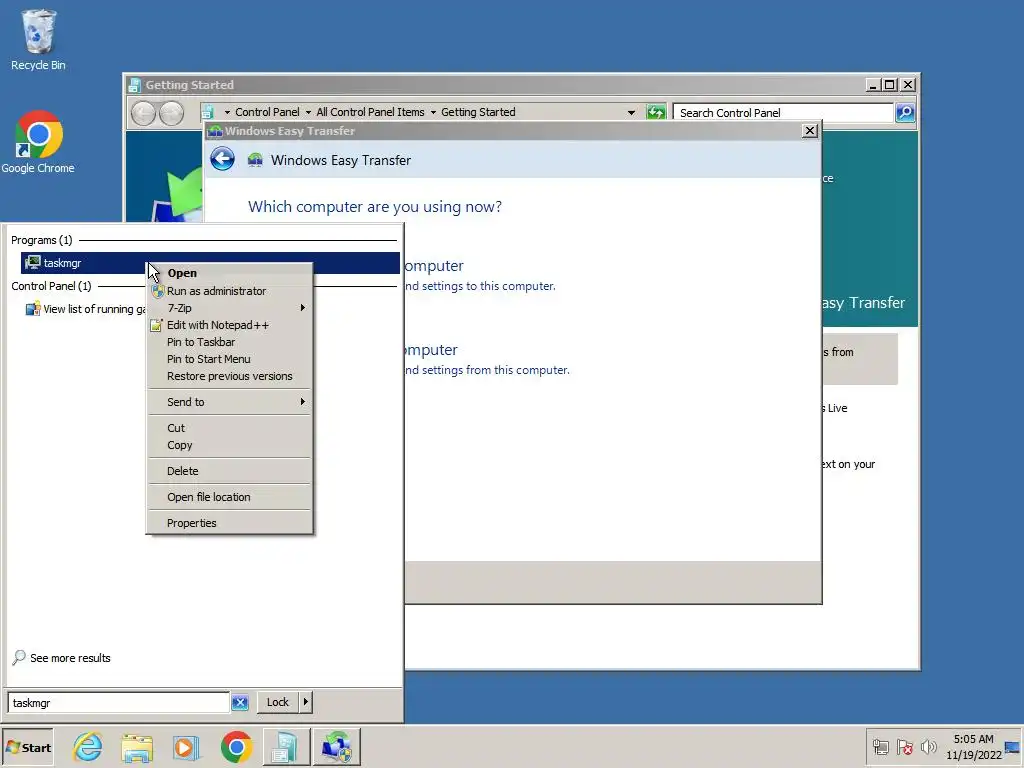The height and width of the screenshot is (768, 1024).
Task: Click Open file location
Action: click(229, 497)
